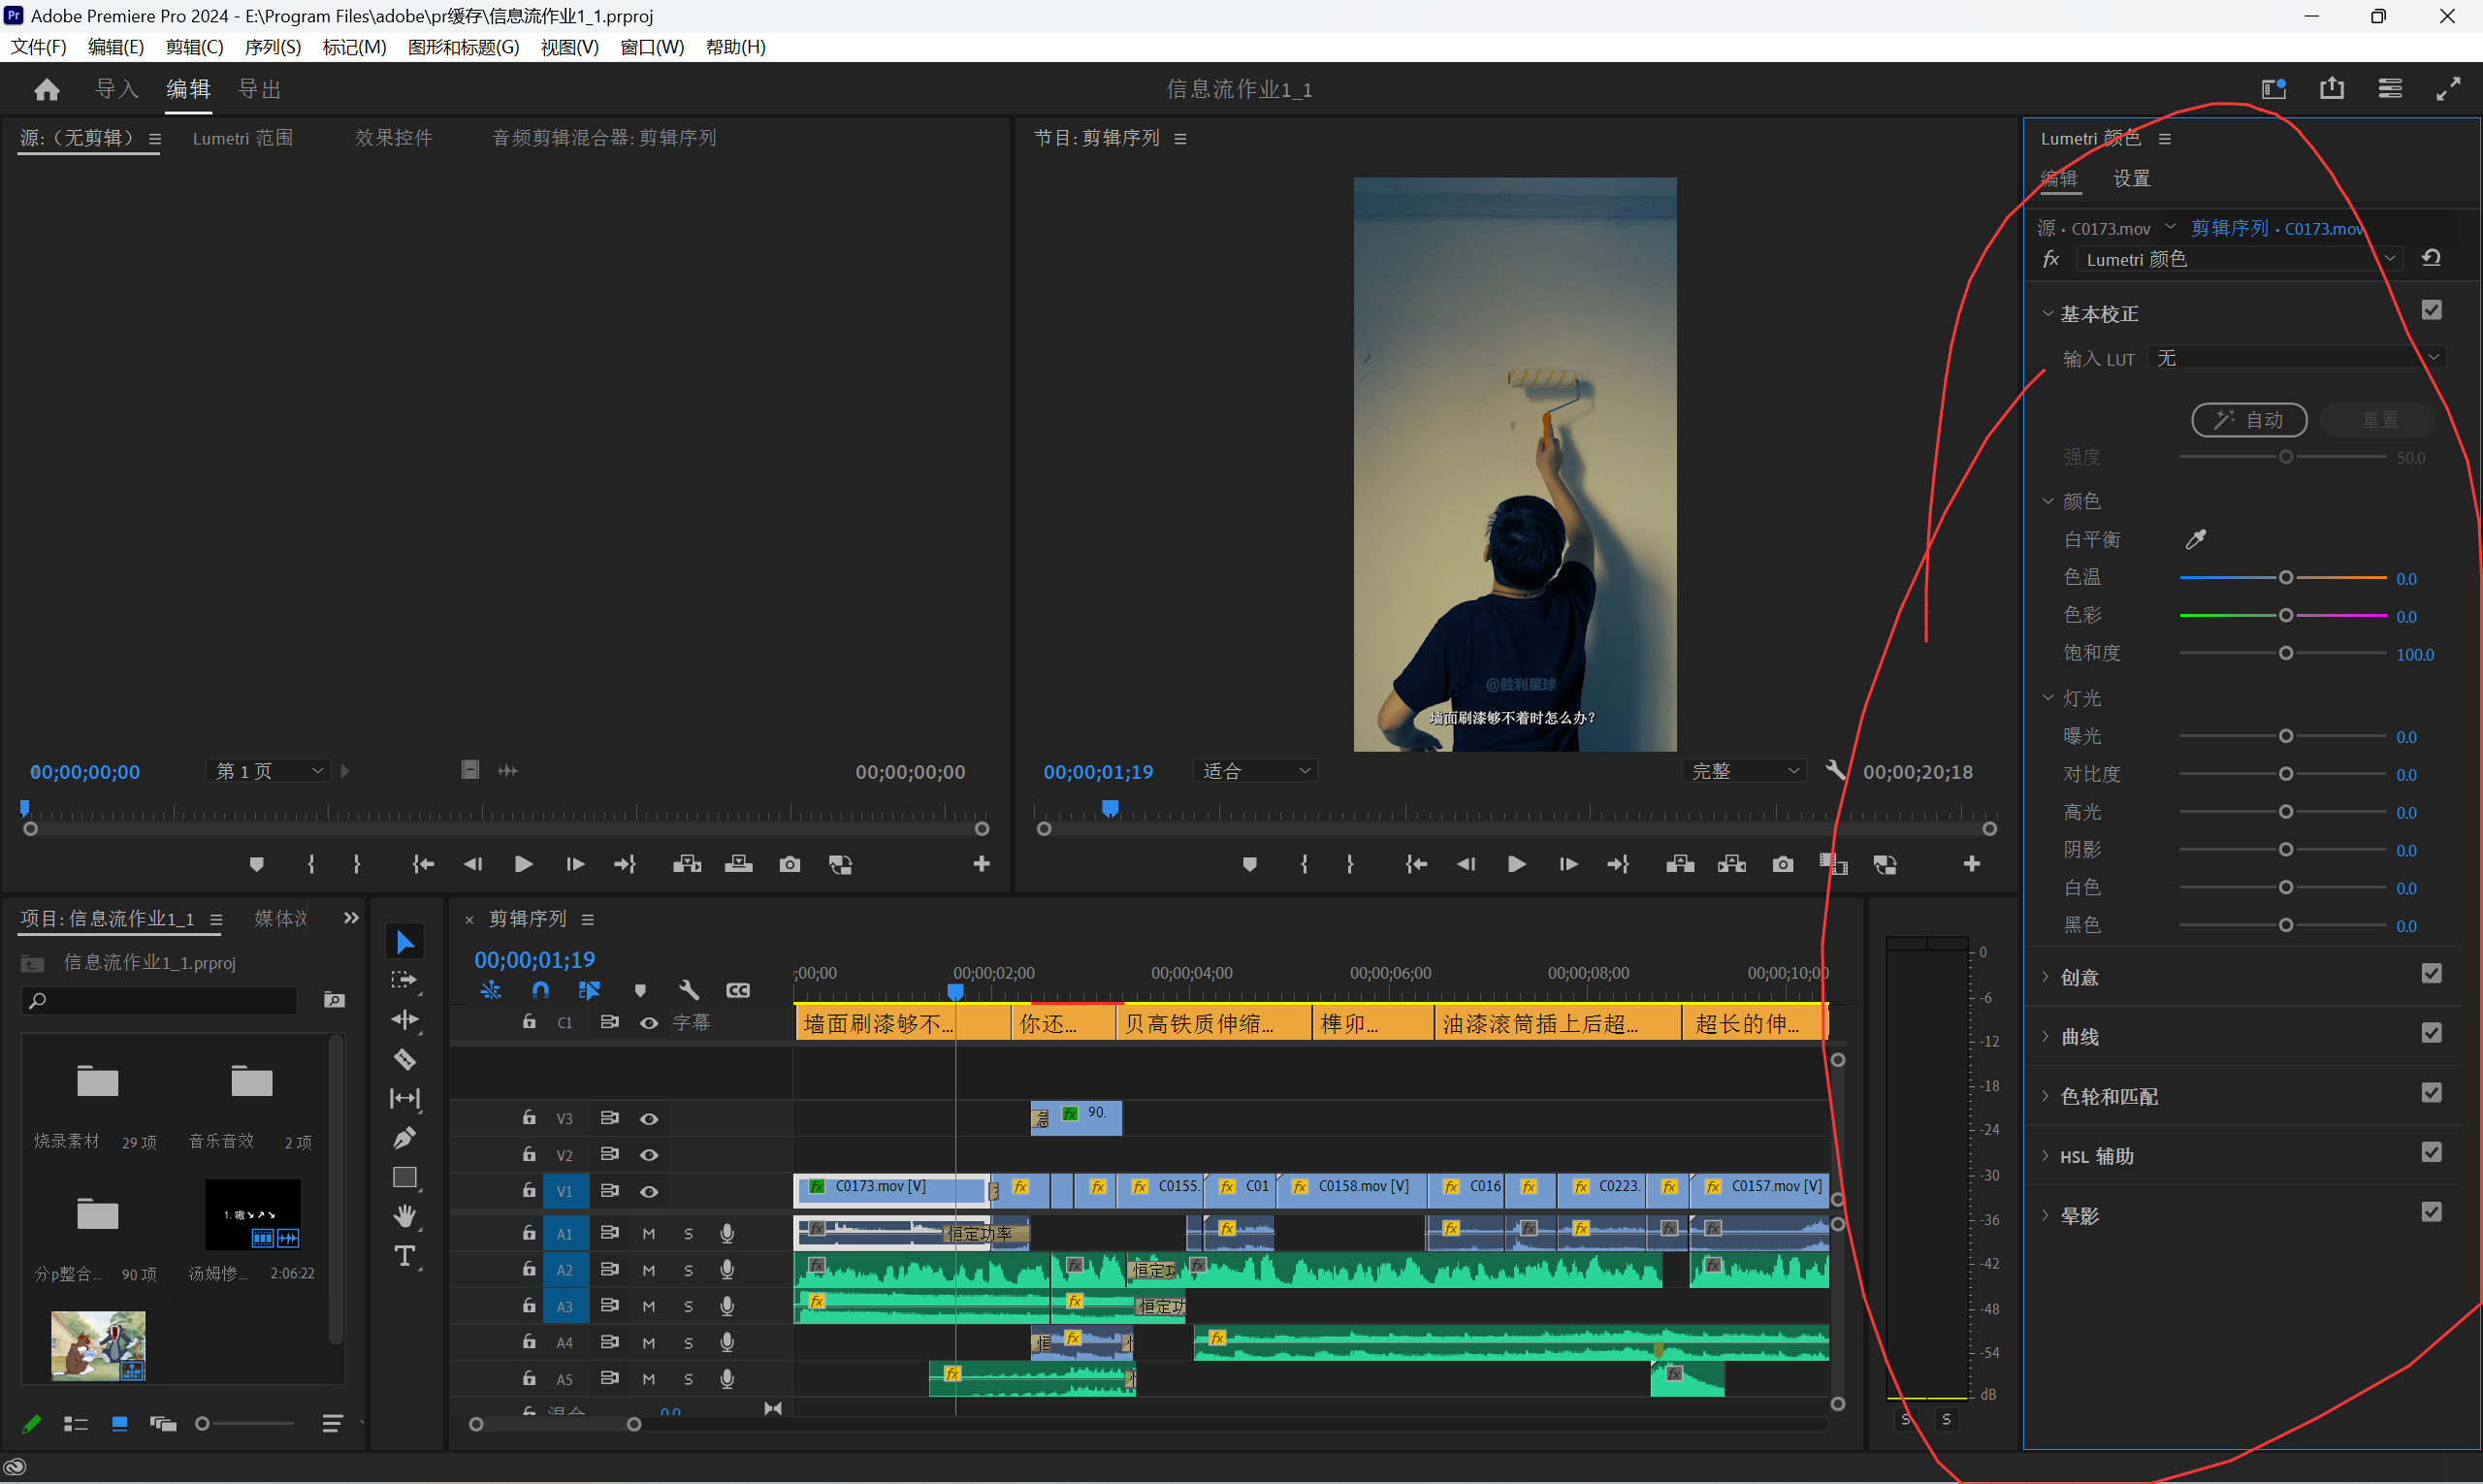Select the Hand tool
This screenshot has height=1484, width=2483.
coord(405,1216)
